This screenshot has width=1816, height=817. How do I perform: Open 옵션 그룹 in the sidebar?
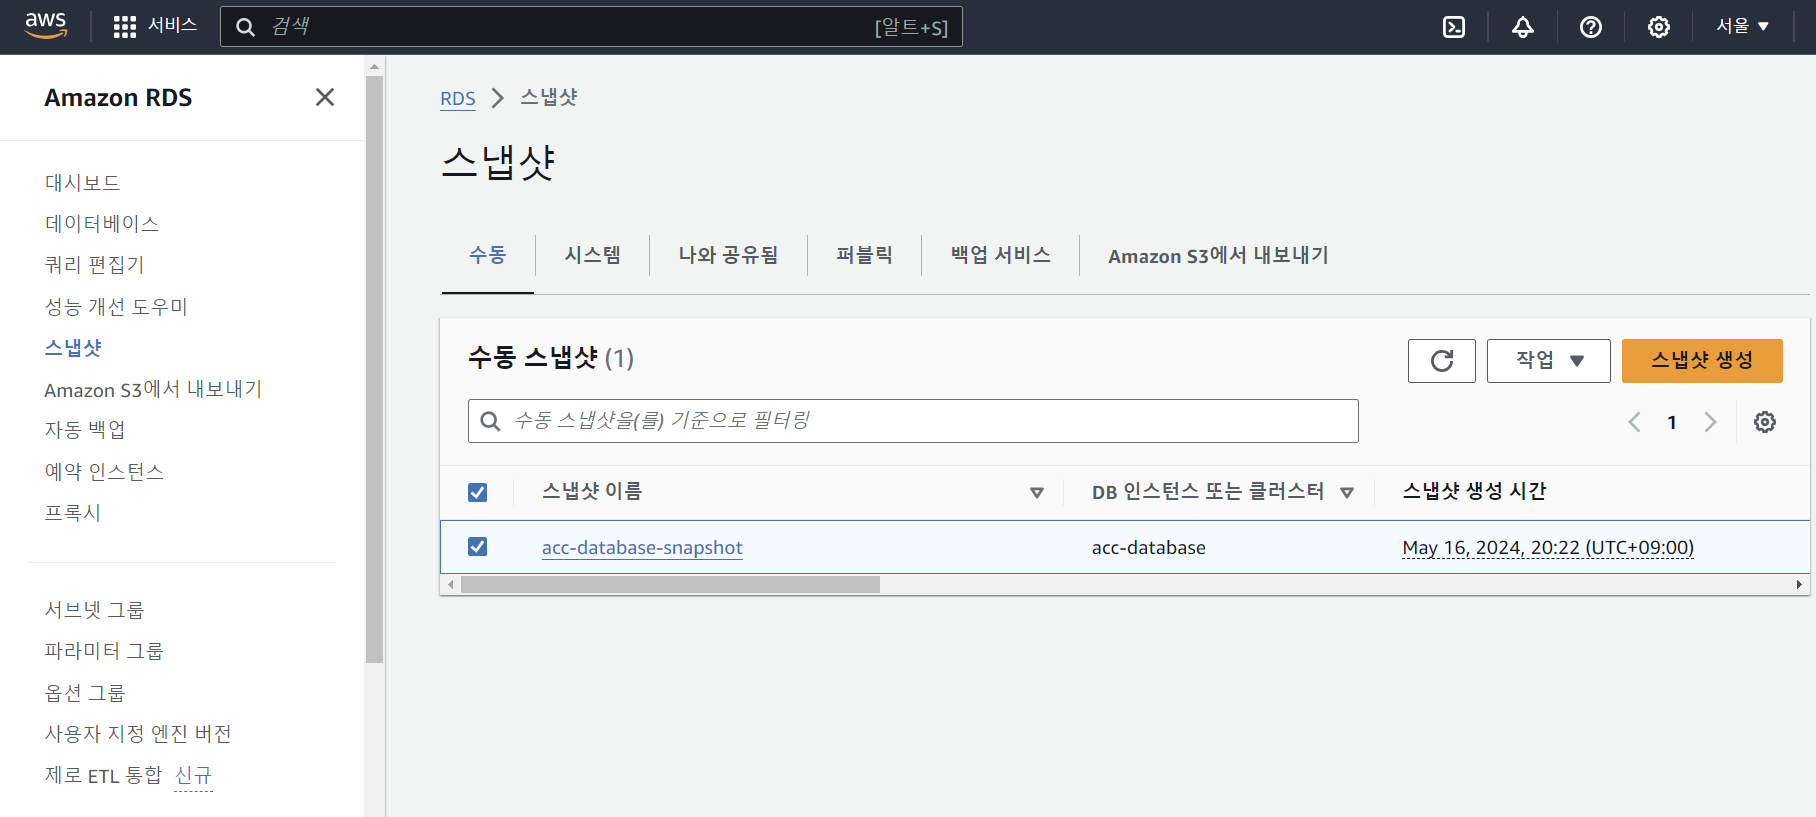pyautogui.click(x=84, y=692)
